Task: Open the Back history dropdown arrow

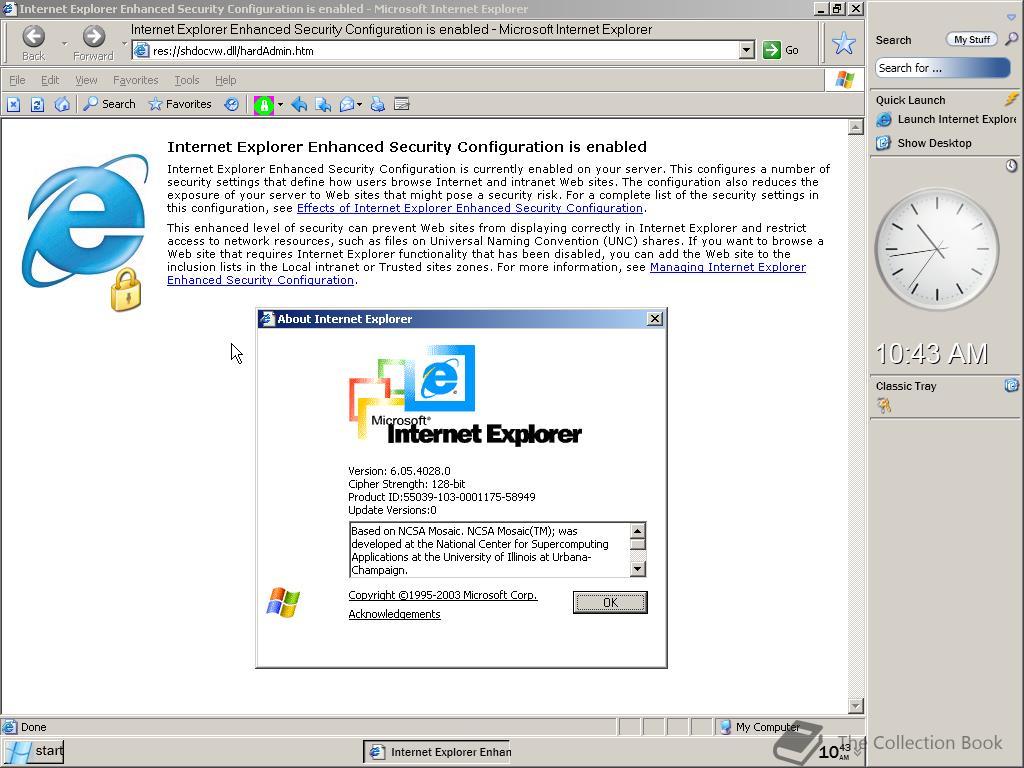Action: (x=64, y=44)
